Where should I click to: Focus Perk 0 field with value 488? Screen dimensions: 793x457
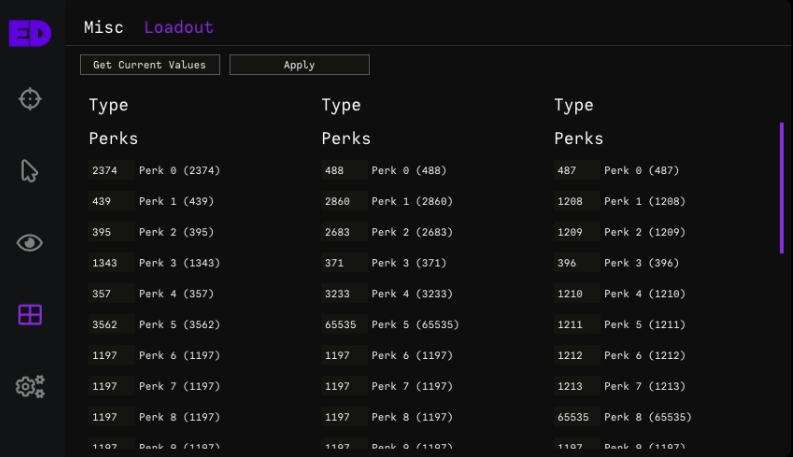[343, 171]
